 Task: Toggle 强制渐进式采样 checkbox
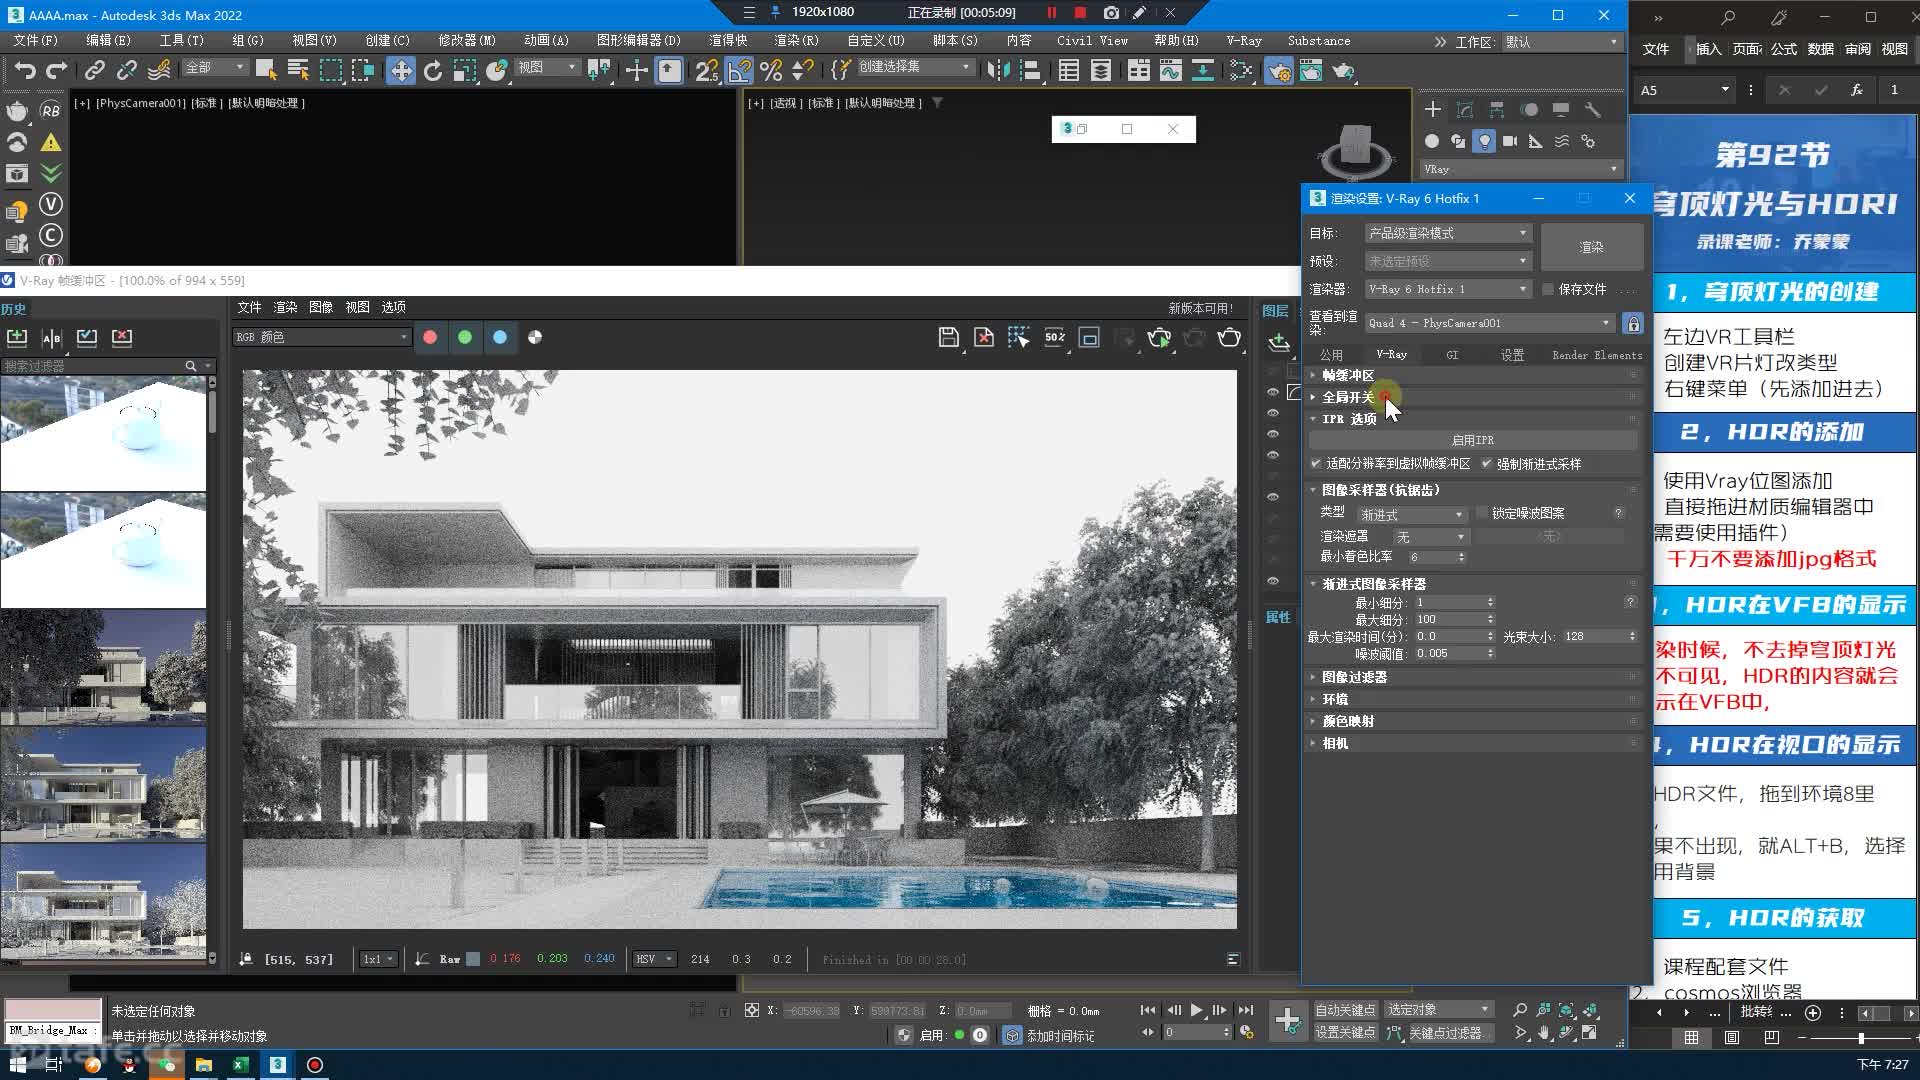(x=1486, y=463)
